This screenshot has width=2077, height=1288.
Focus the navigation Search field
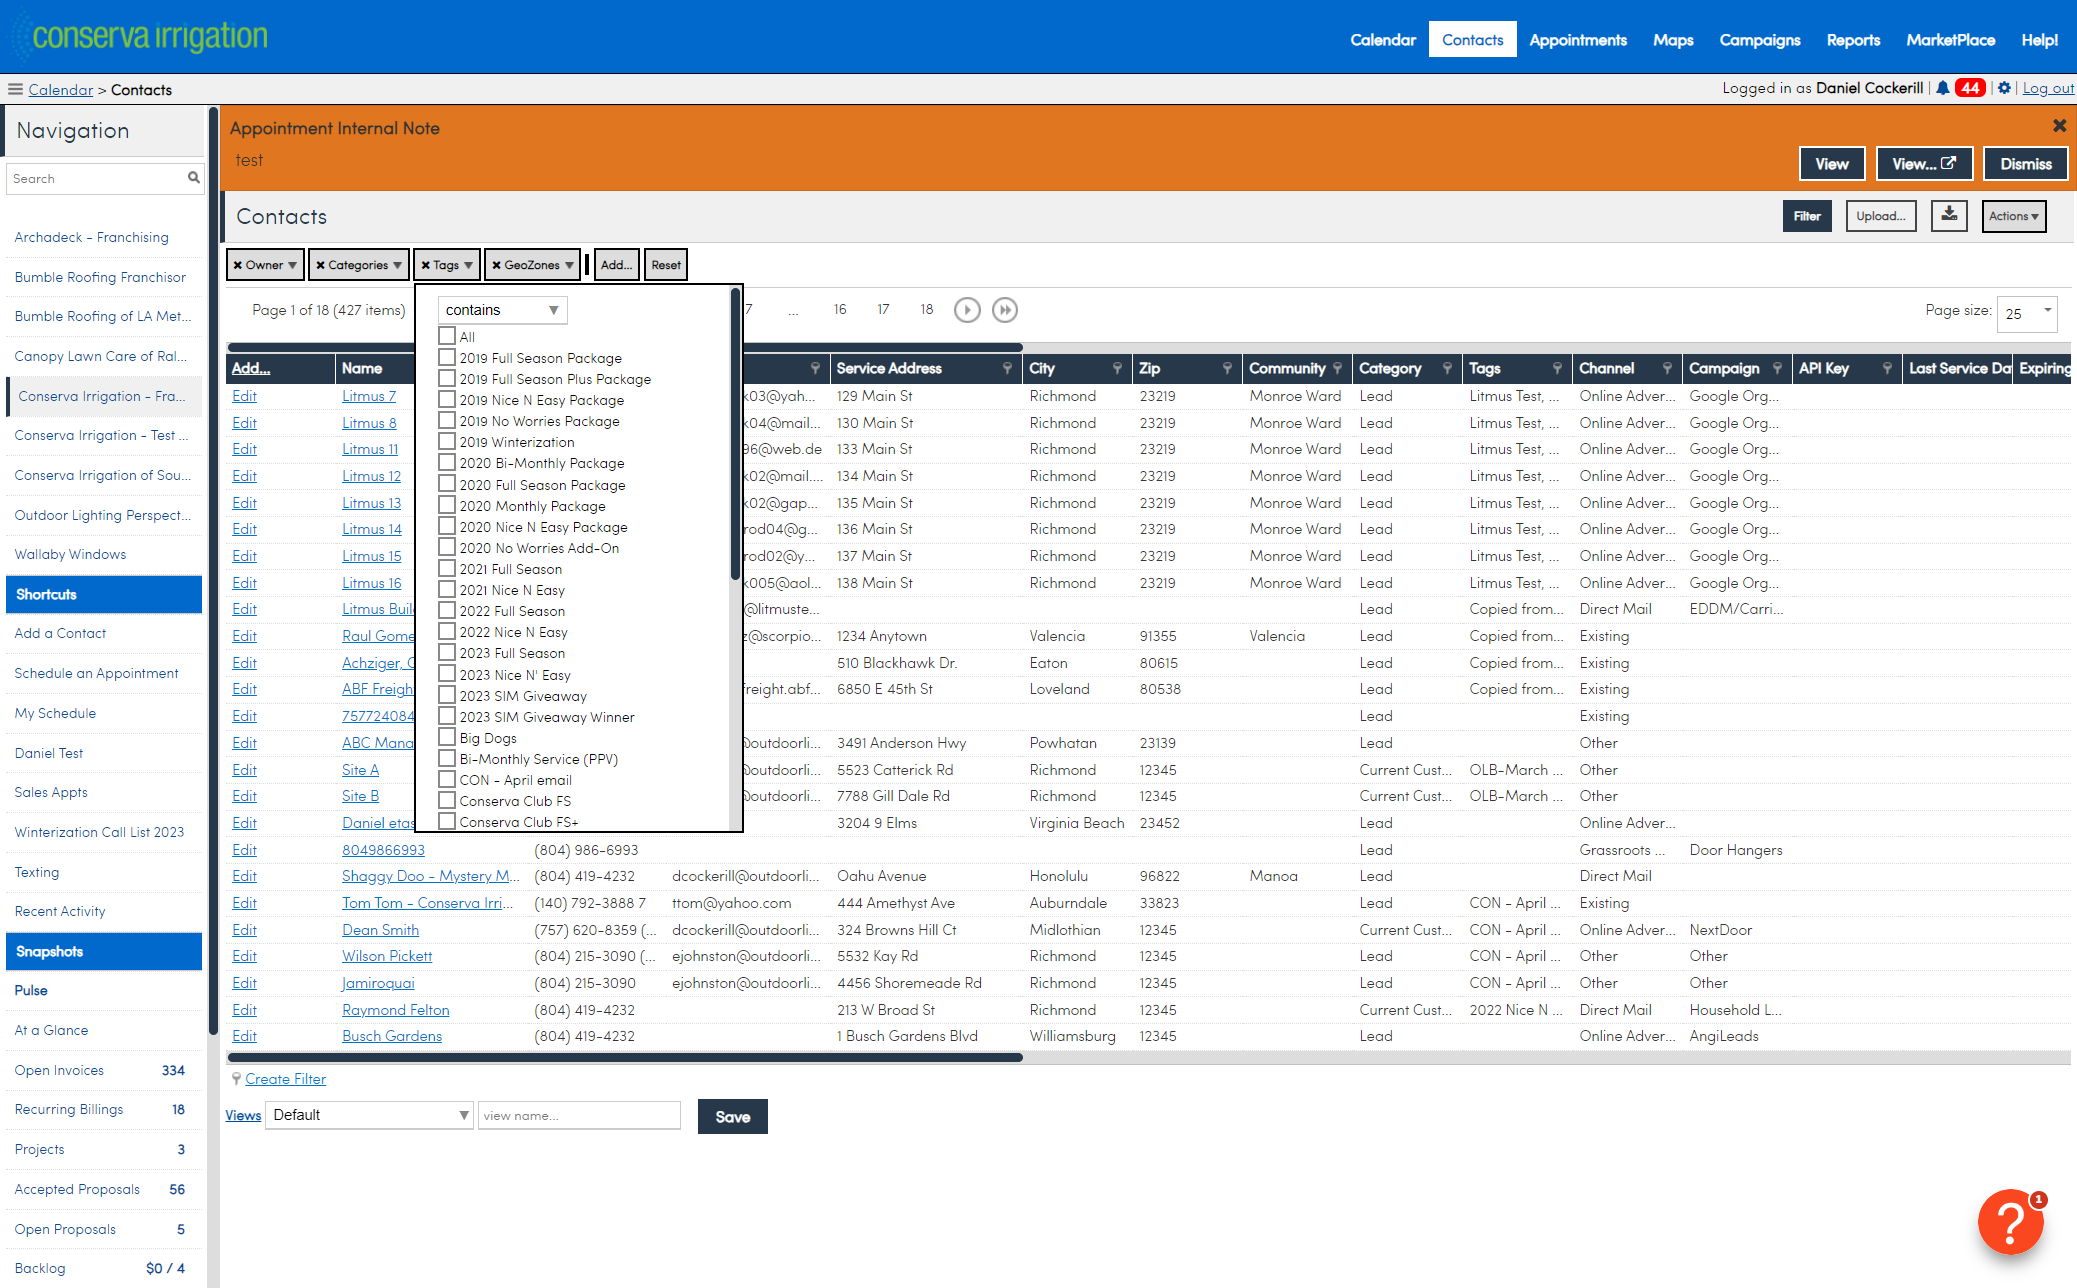tap(97, 178)
